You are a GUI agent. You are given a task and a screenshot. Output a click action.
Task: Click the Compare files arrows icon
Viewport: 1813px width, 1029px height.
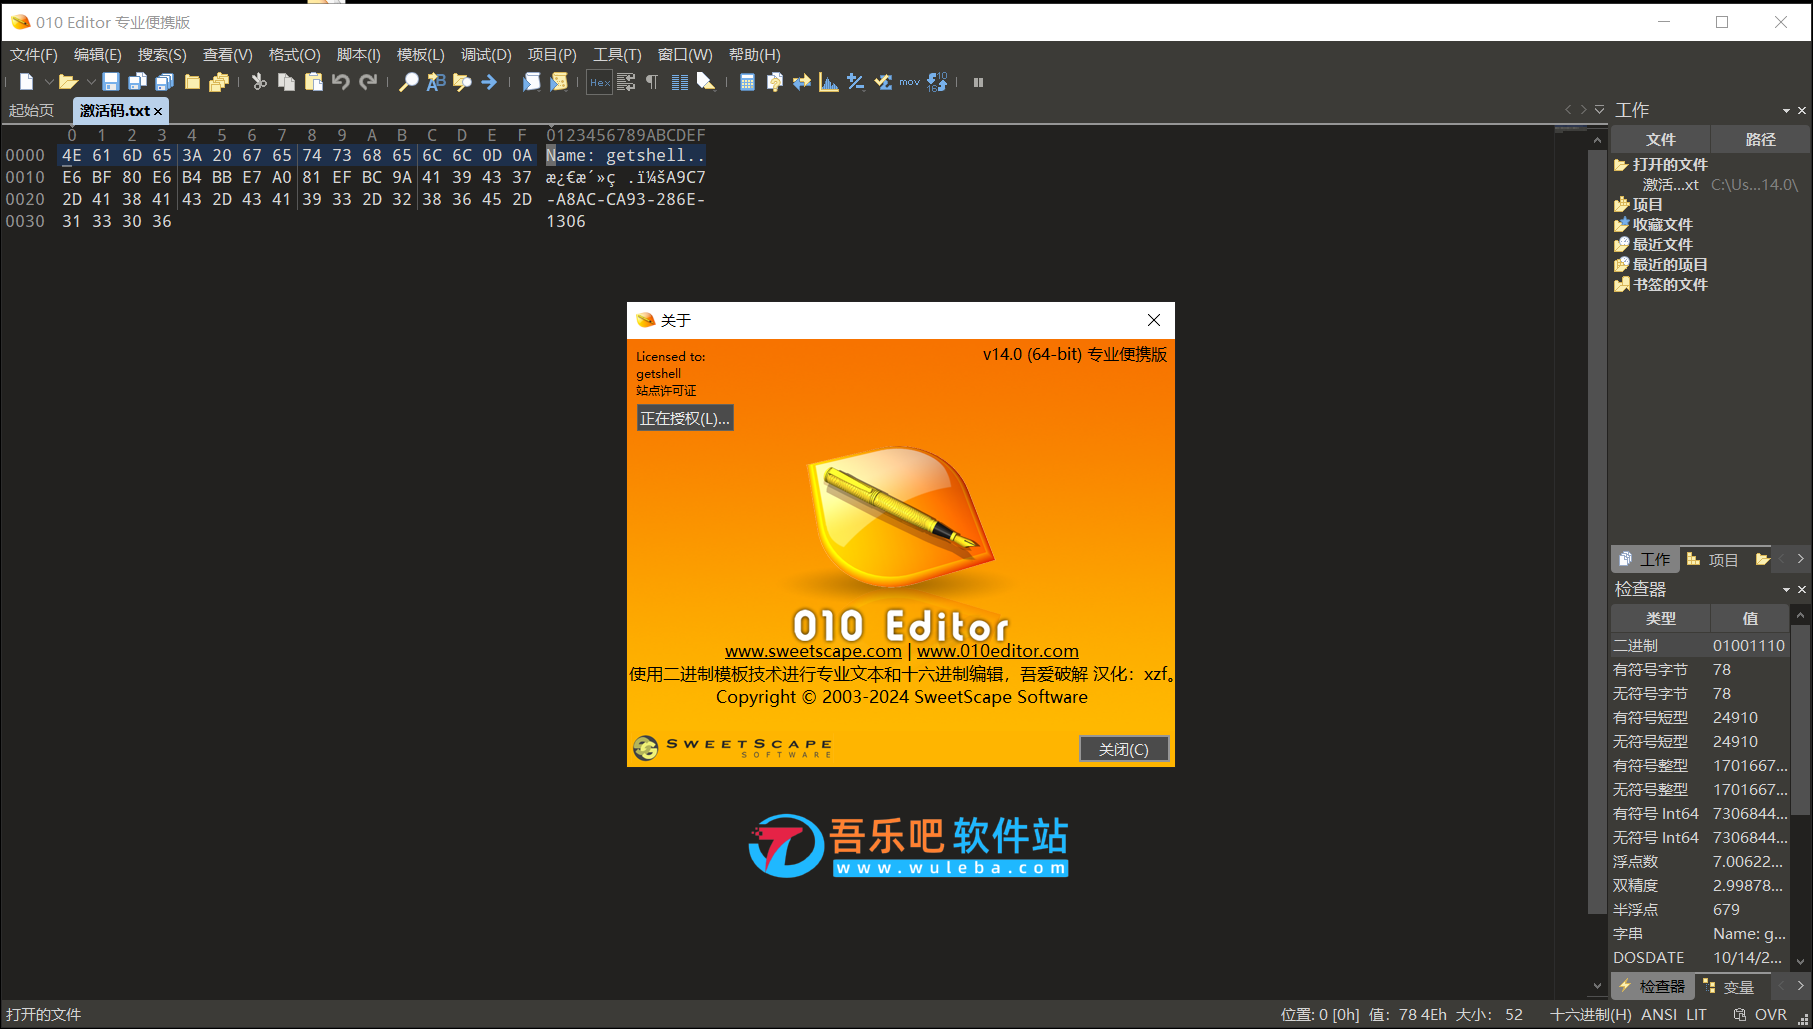point(801,82)
